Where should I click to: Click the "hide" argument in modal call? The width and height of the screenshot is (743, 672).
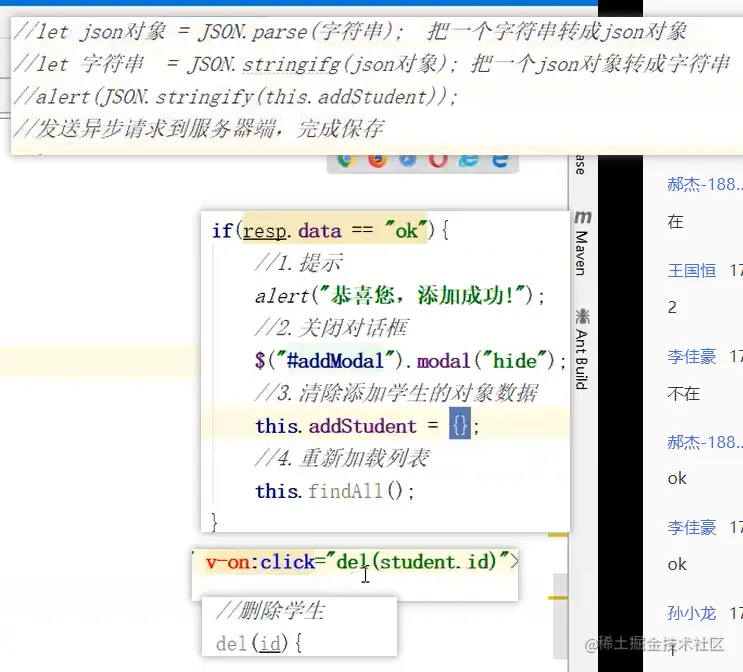coord(515,361)
